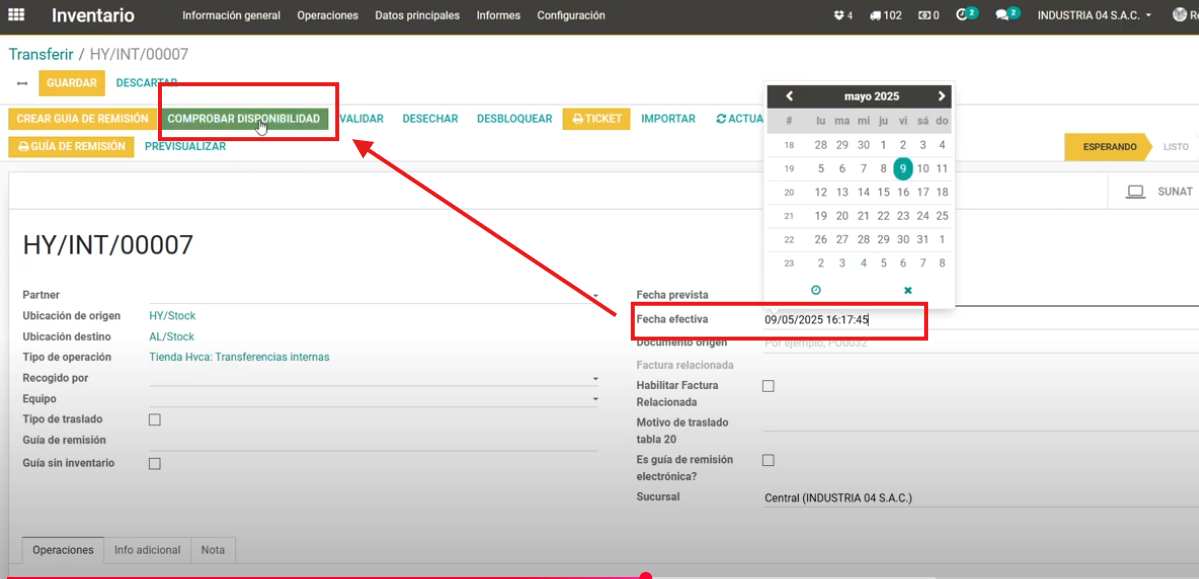Close the date picker with X icon
The width and height of the screenshot is (1199, 579).
(908, 290)
